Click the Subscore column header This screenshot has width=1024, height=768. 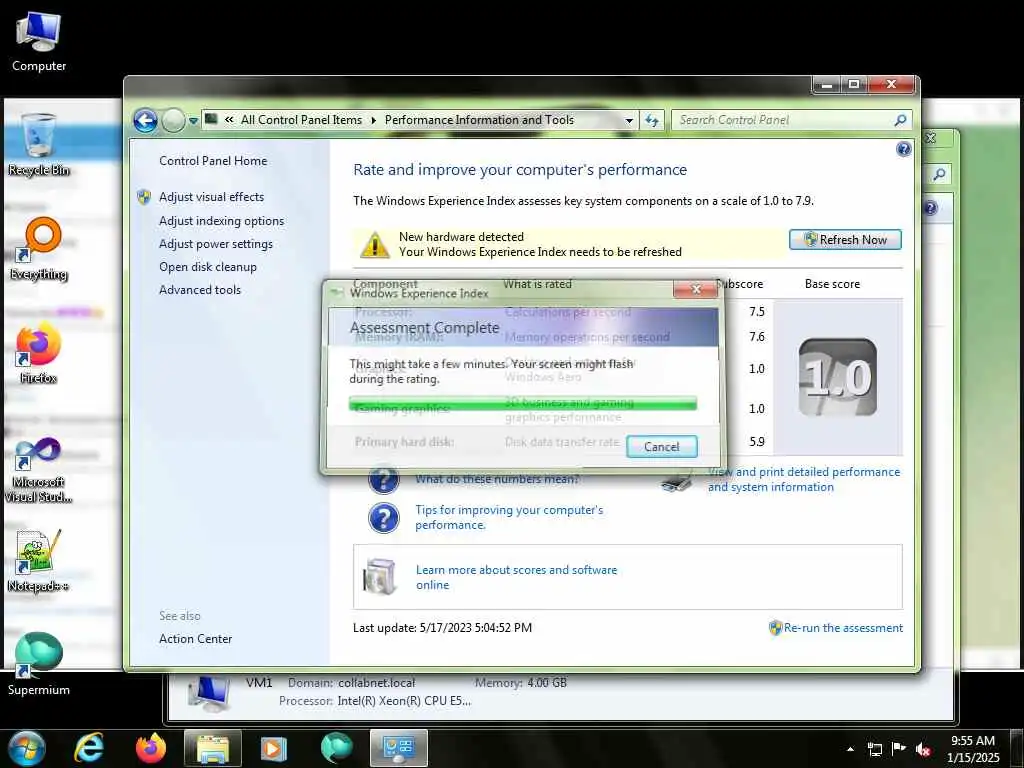pyautogui.click(x=740, y=284)
